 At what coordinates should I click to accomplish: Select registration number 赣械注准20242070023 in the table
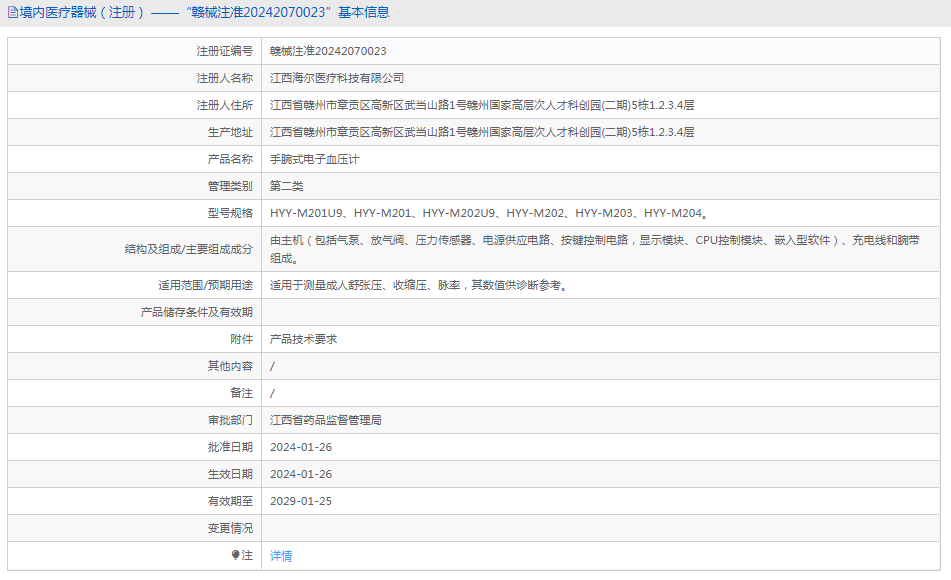(x=328, y=51)
